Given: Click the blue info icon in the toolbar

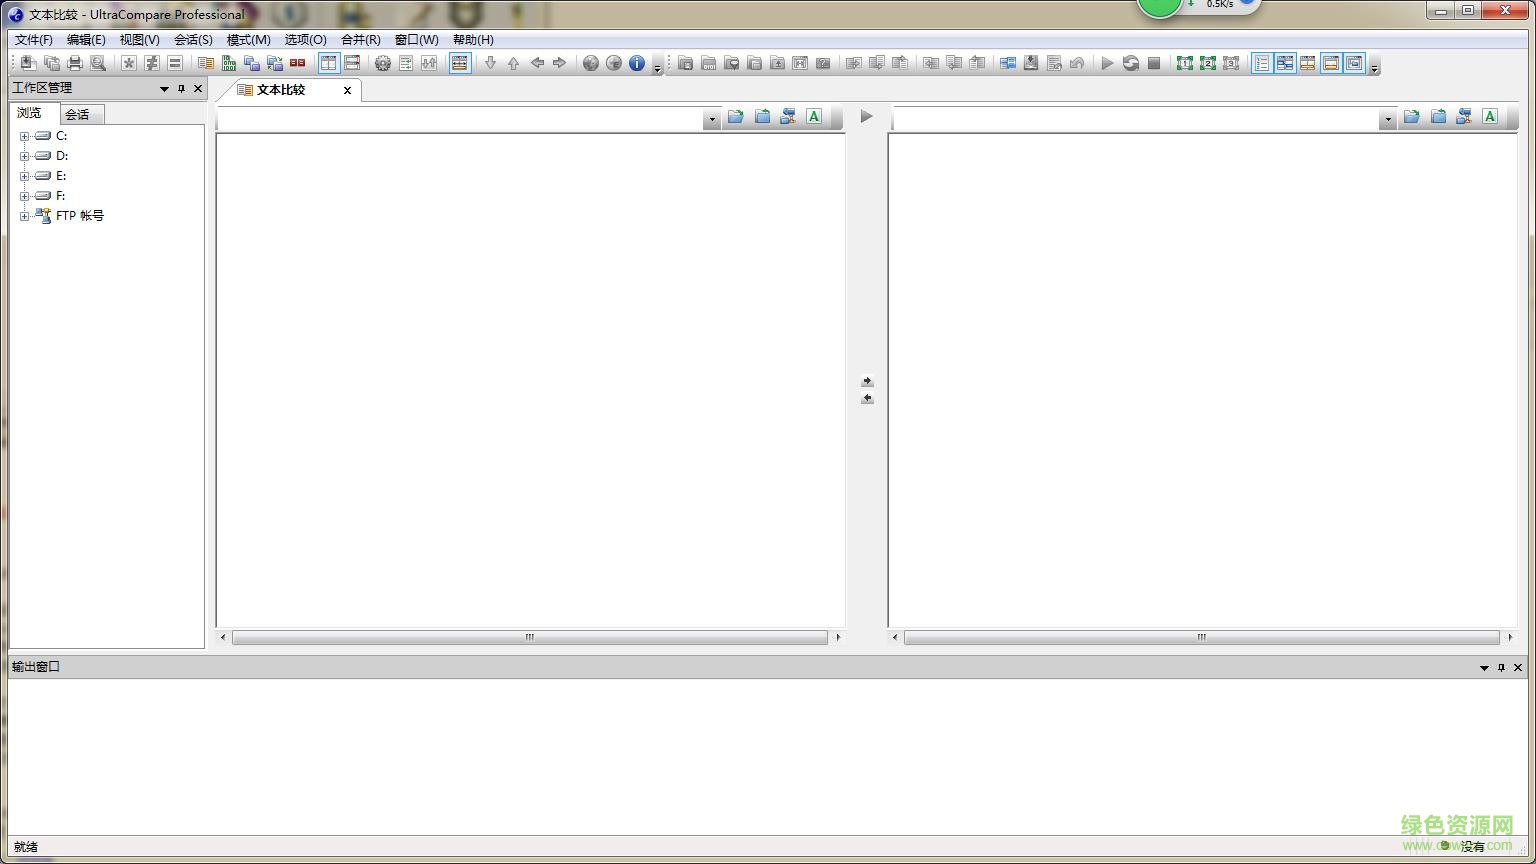Looking at the screenshot, I should (x=637, y=63).
